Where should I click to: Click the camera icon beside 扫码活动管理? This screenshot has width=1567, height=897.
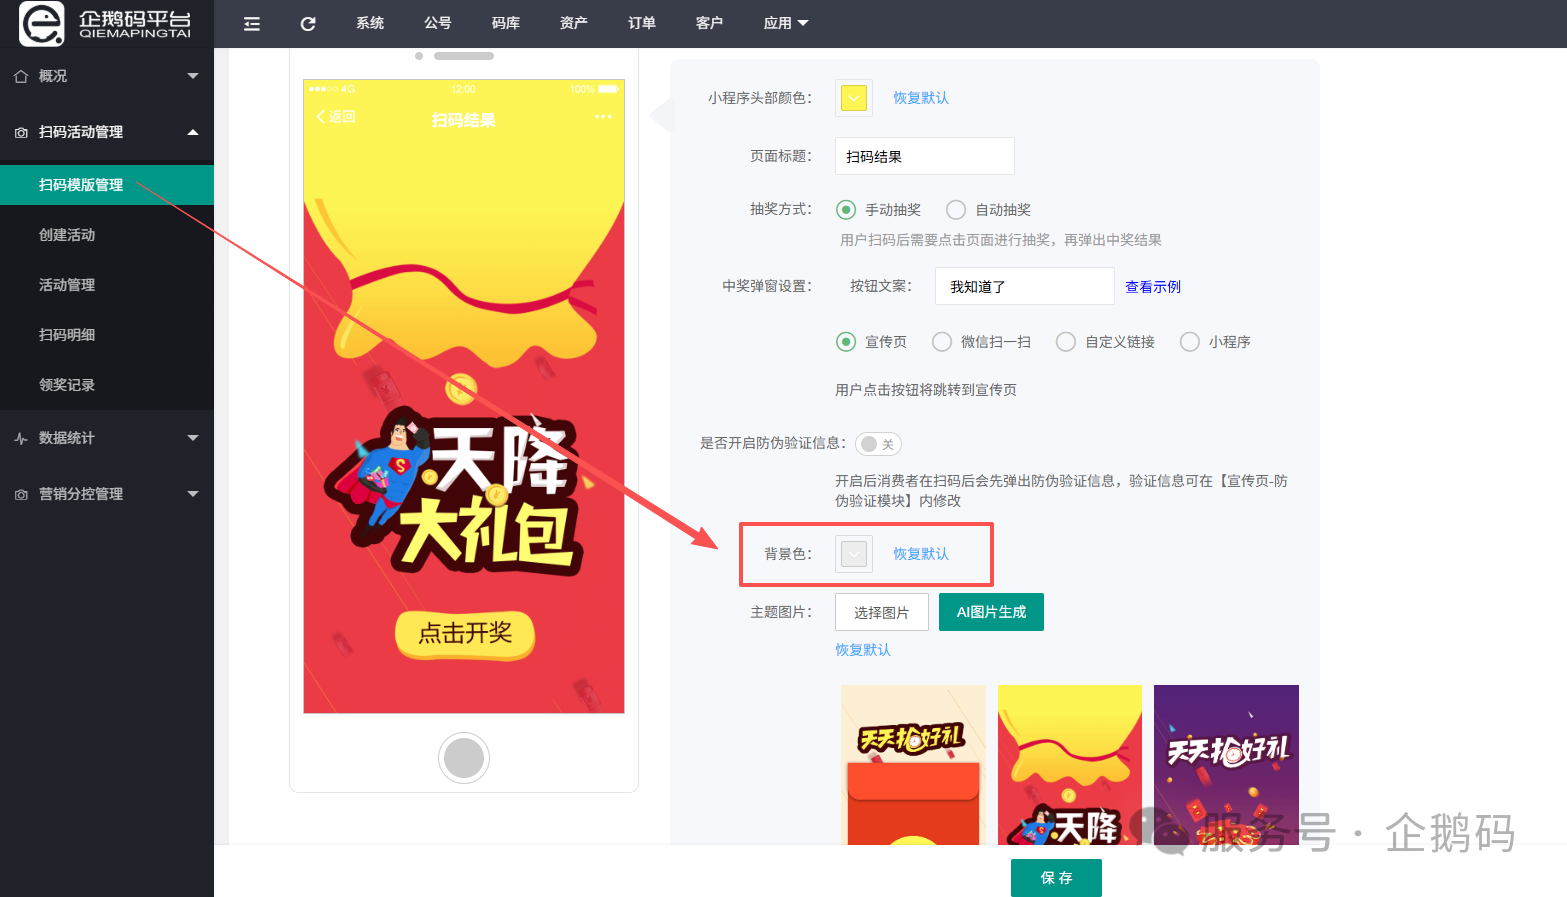coord(21,132)
